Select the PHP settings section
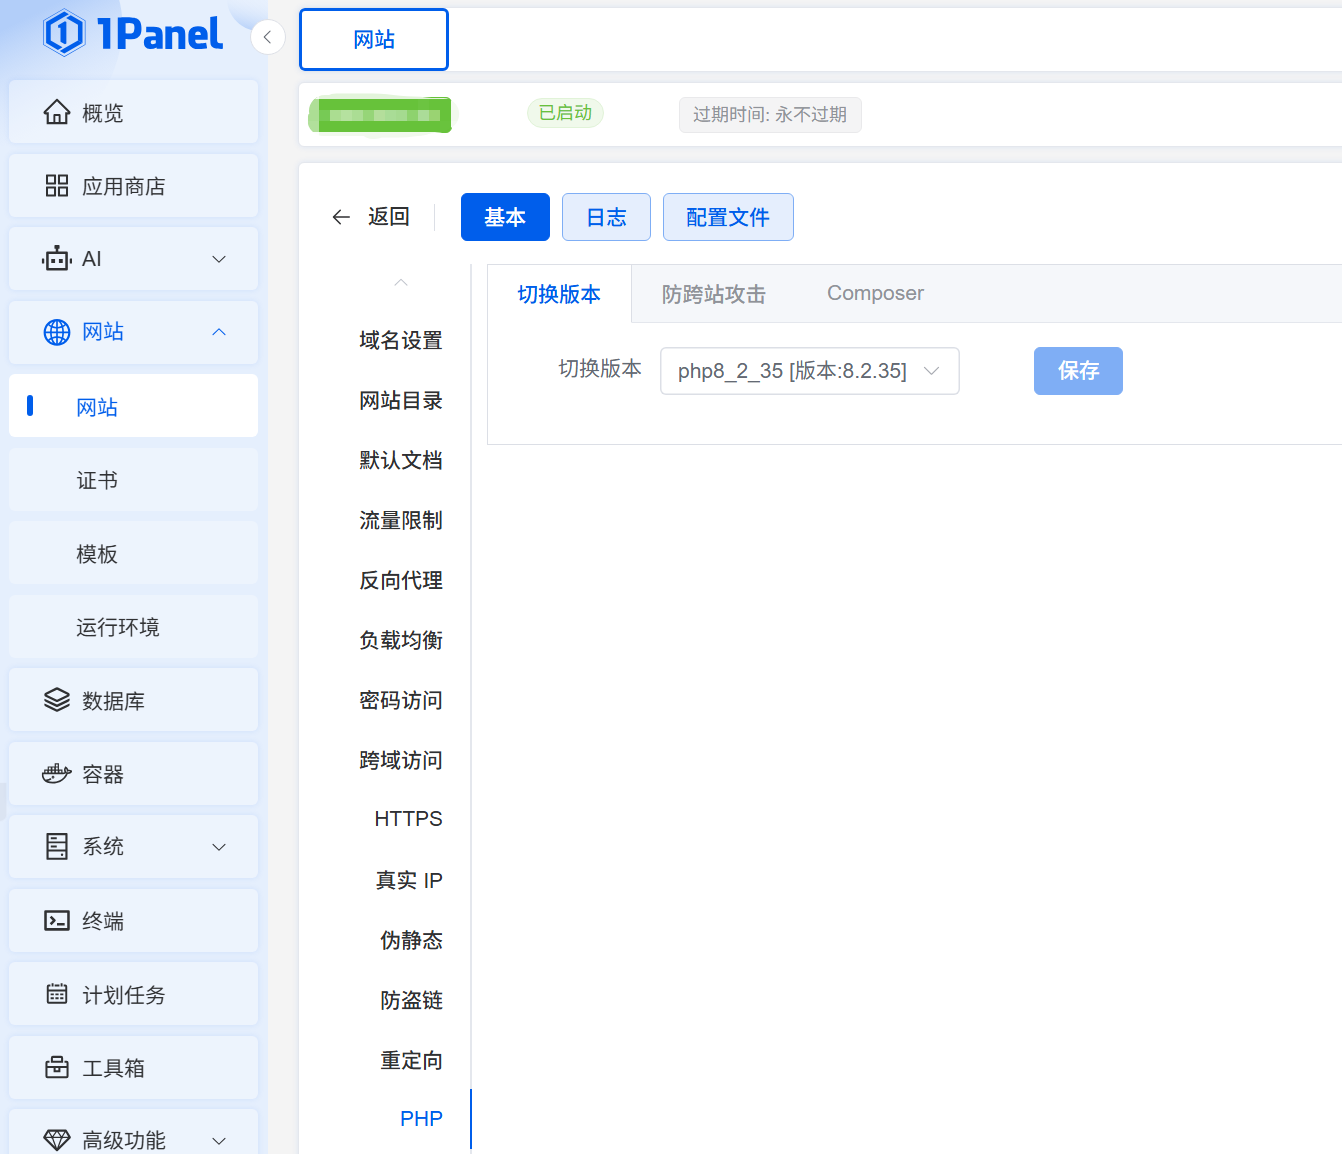The width and height of the screenshot is (1342, 1154). [421, 1119]
